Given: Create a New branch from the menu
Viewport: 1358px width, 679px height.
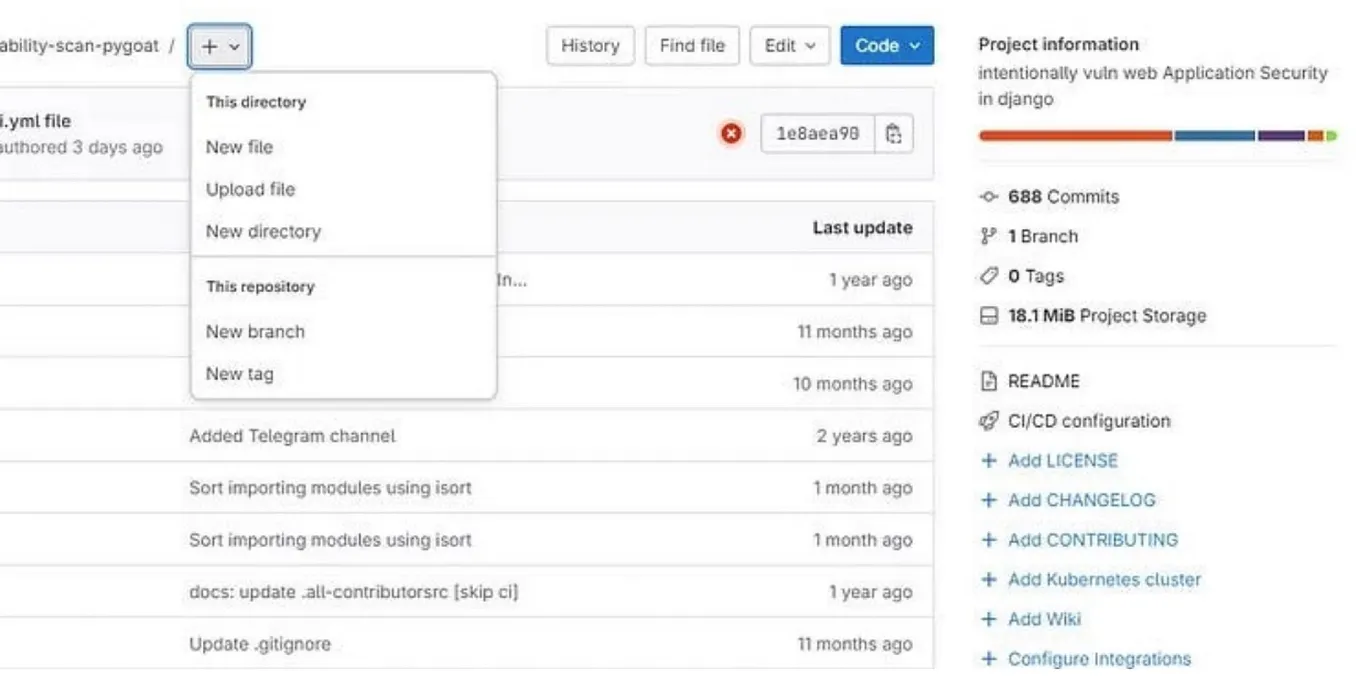Looking at the screenshot, I should coord(254,331).
